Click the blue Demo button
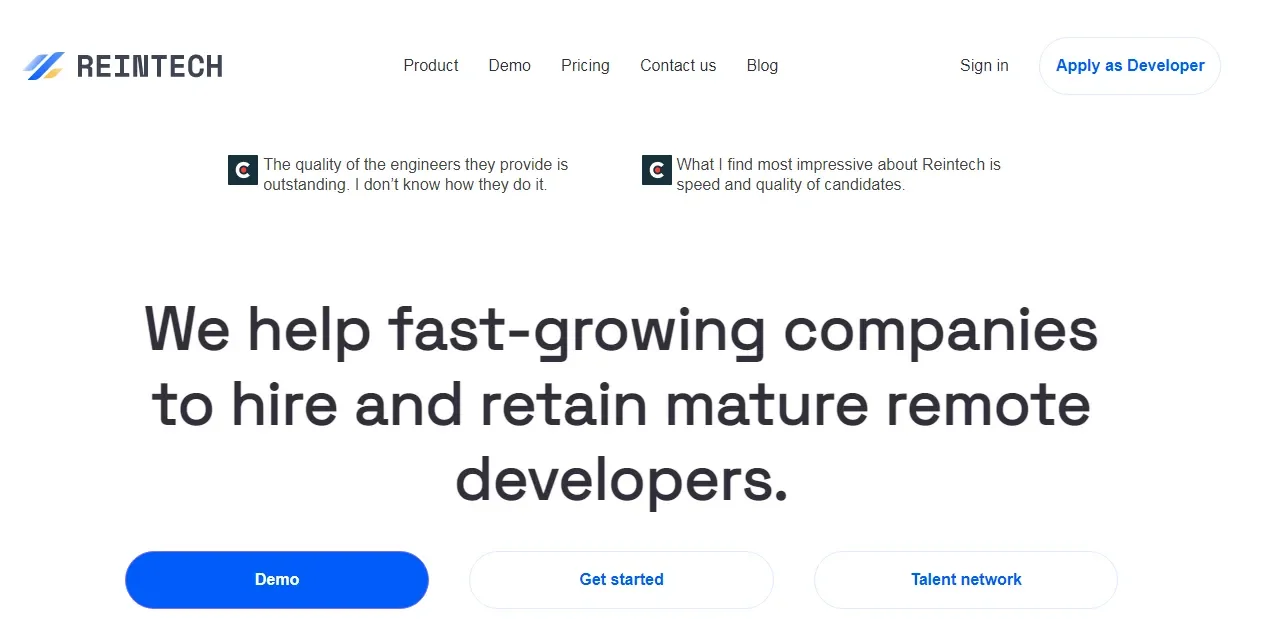 [277, 580]
